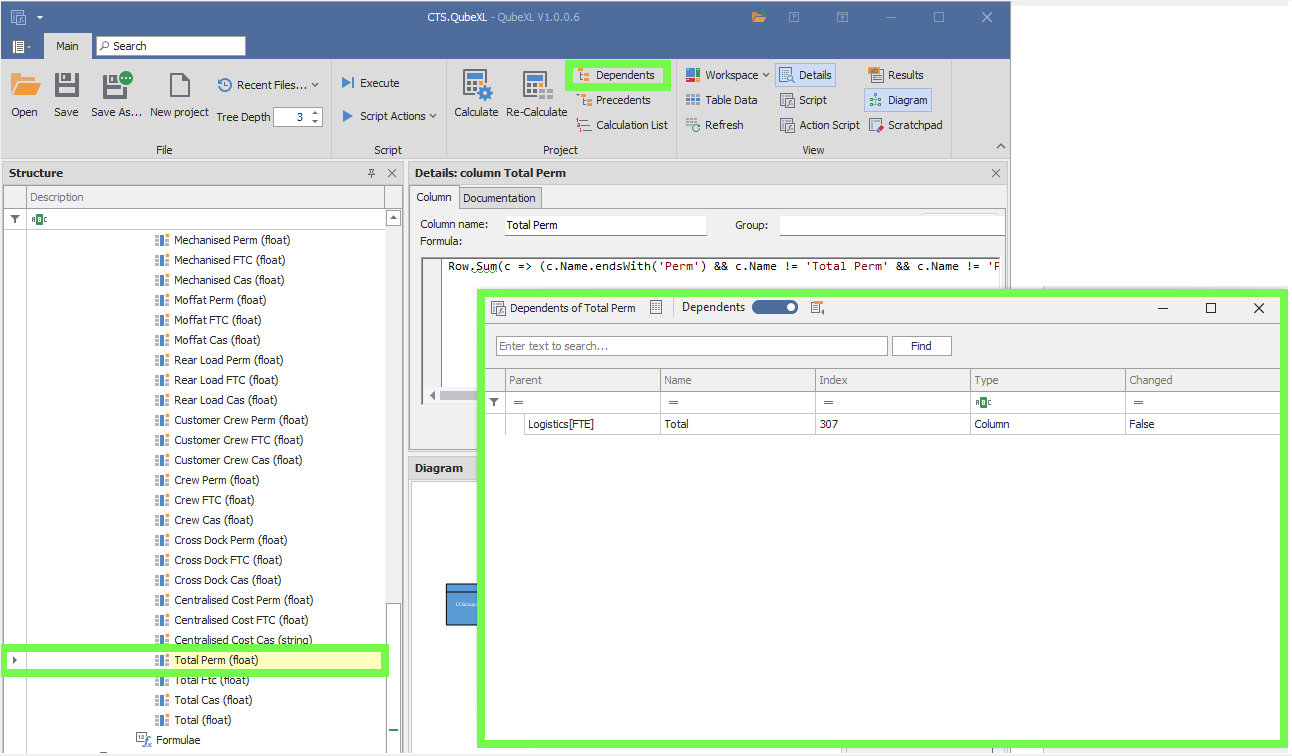Click the Calculate icon in Project group
Screen dimensions: 1292x756
(476, 86)
